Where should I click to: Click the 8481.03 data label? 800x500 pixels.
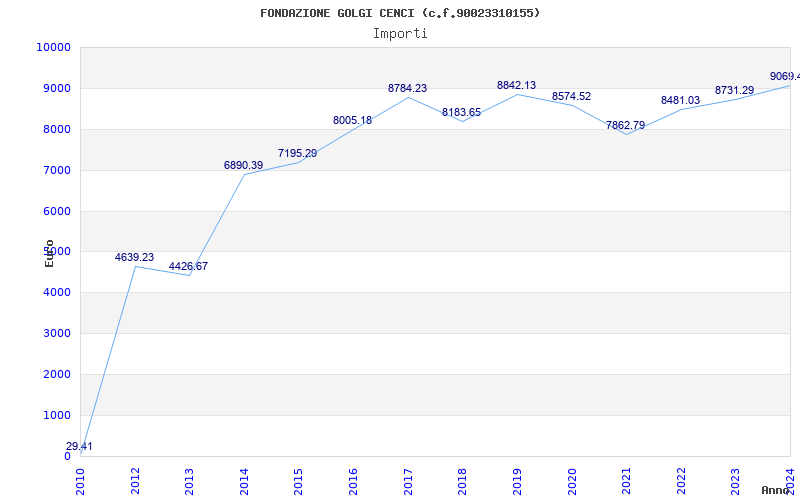click(681, 101)
